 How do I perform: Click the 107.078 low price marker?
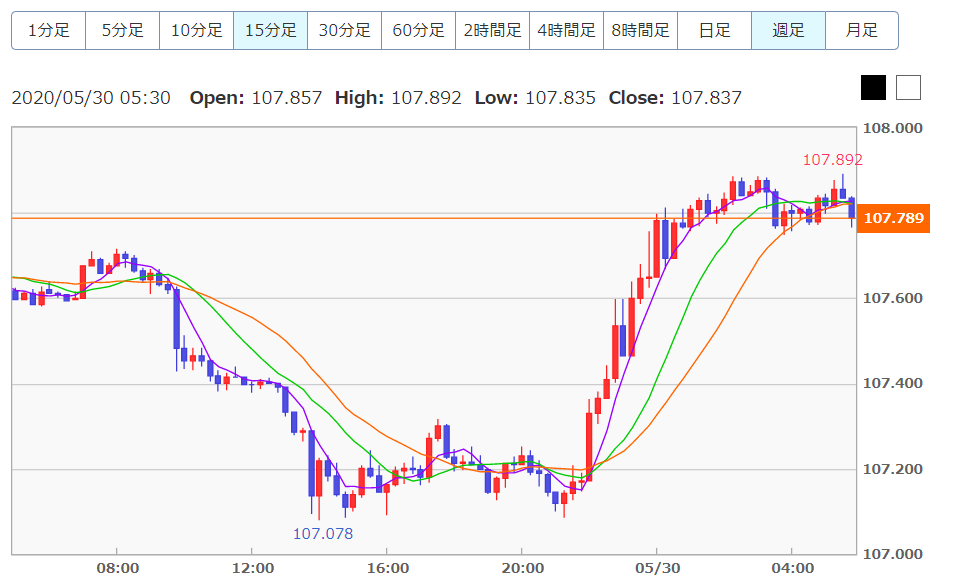(x=323, y=534)
